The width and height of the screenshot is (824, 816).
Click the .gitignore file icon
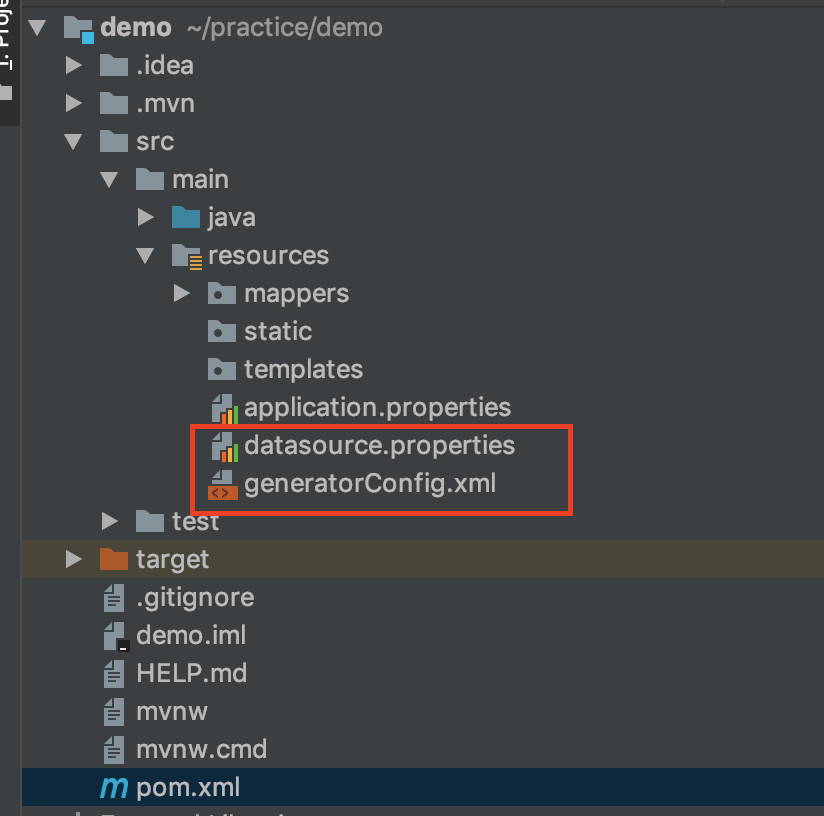114,598
